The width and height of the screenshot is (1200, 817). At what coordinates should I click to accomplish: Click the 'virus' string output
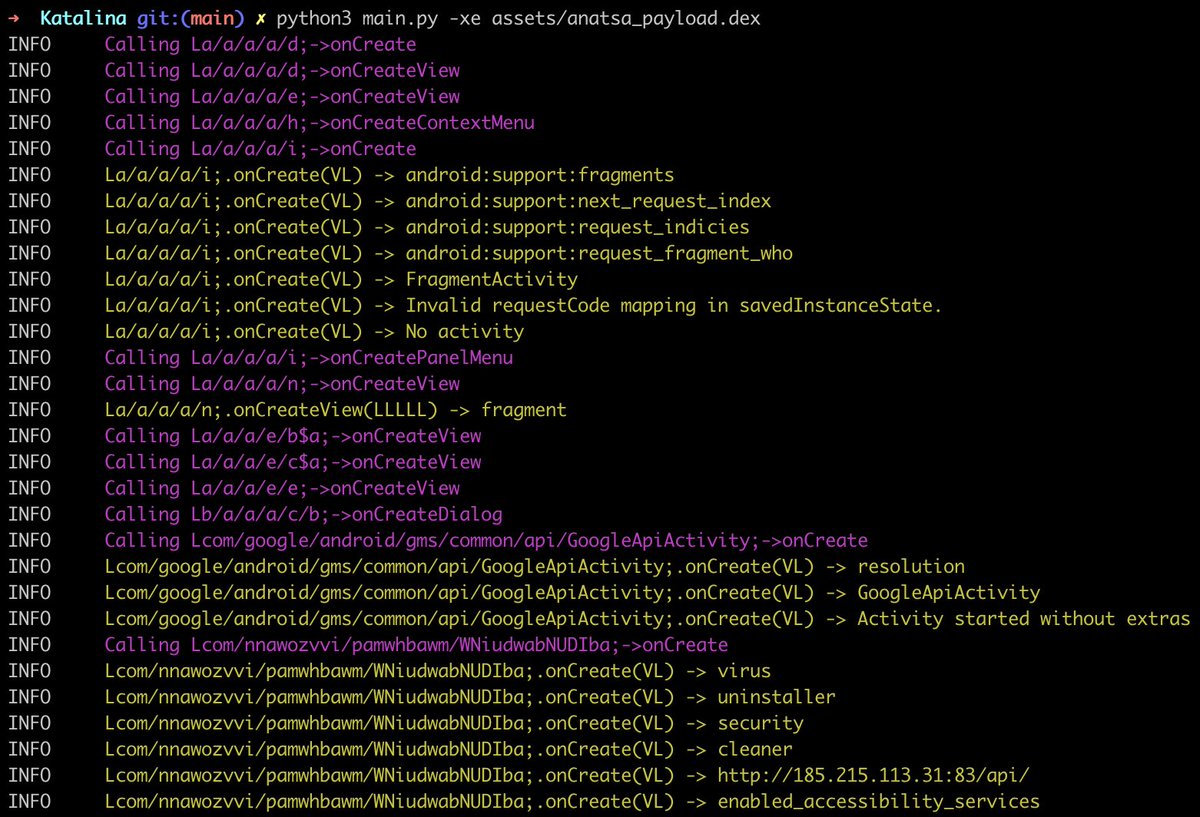[744, 669]
